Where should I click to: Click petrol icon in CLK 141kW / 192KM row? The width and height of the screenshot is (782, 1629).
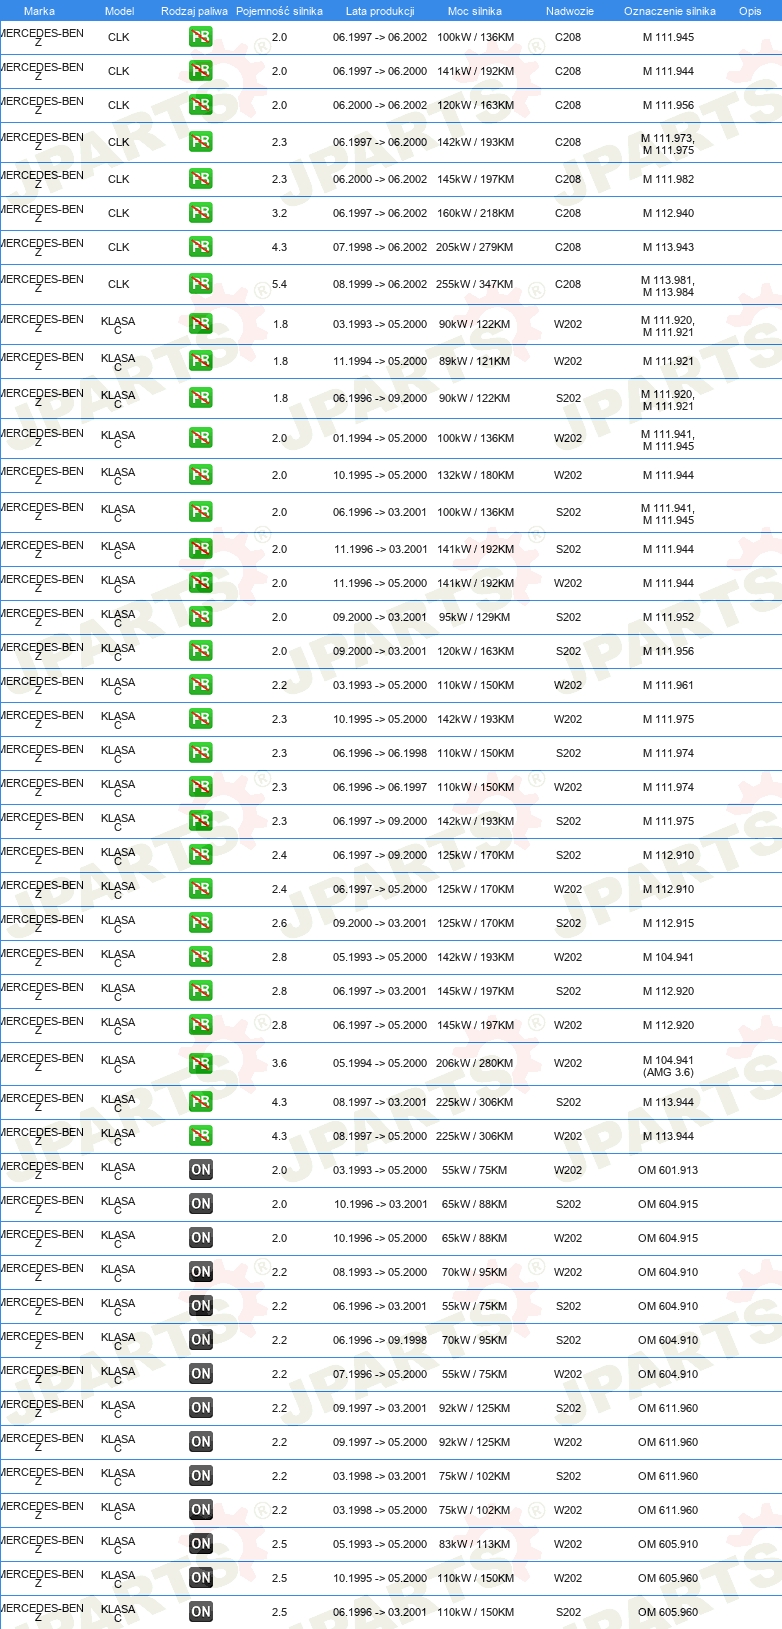(x=201, y=71)
